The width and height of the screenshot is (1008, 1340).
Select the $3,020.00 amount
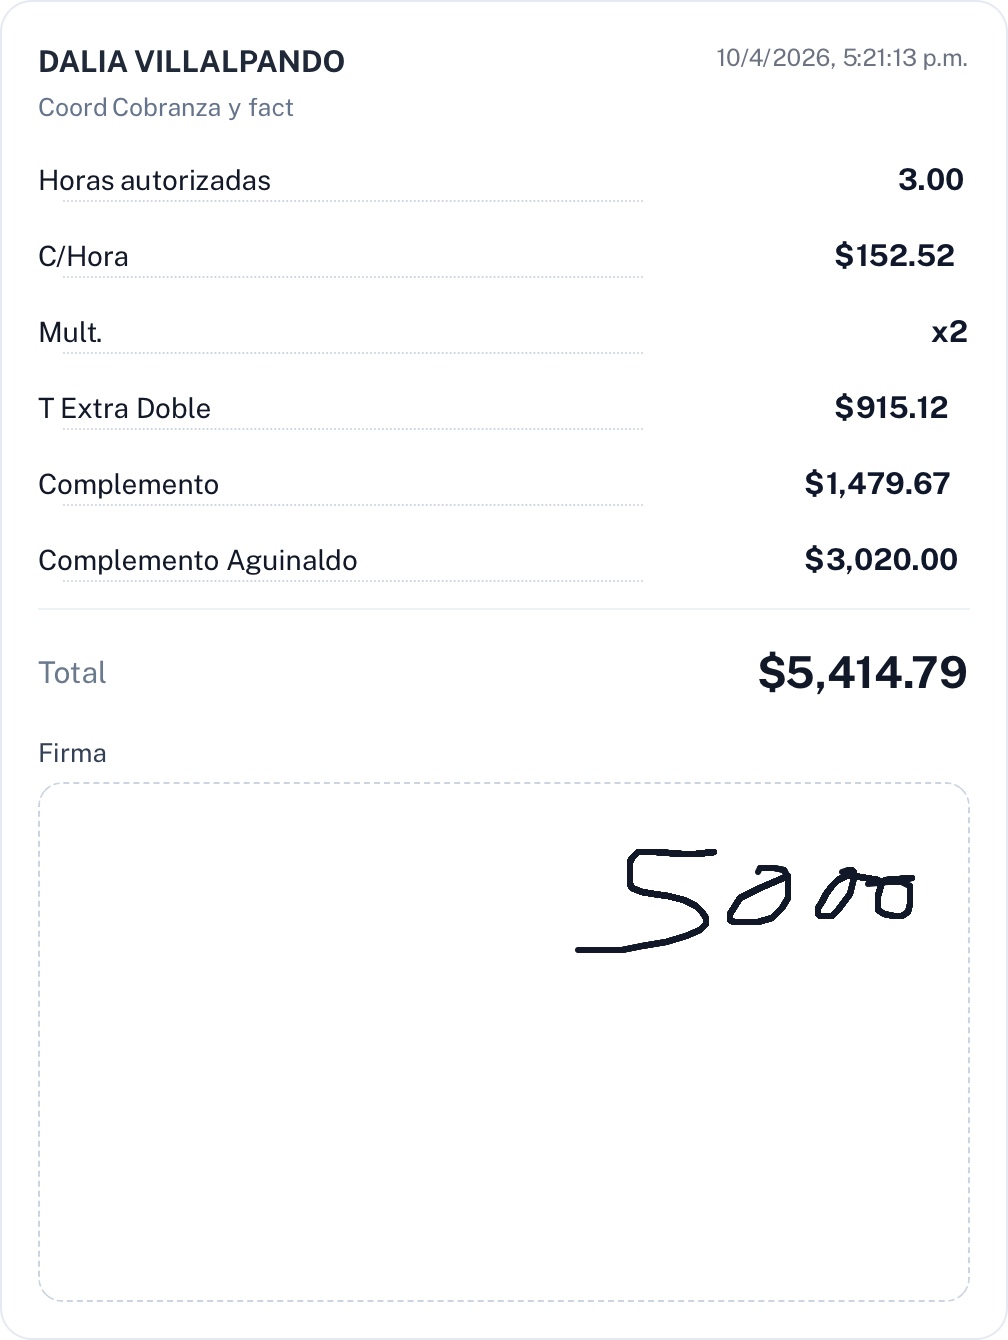coord(881,560)
